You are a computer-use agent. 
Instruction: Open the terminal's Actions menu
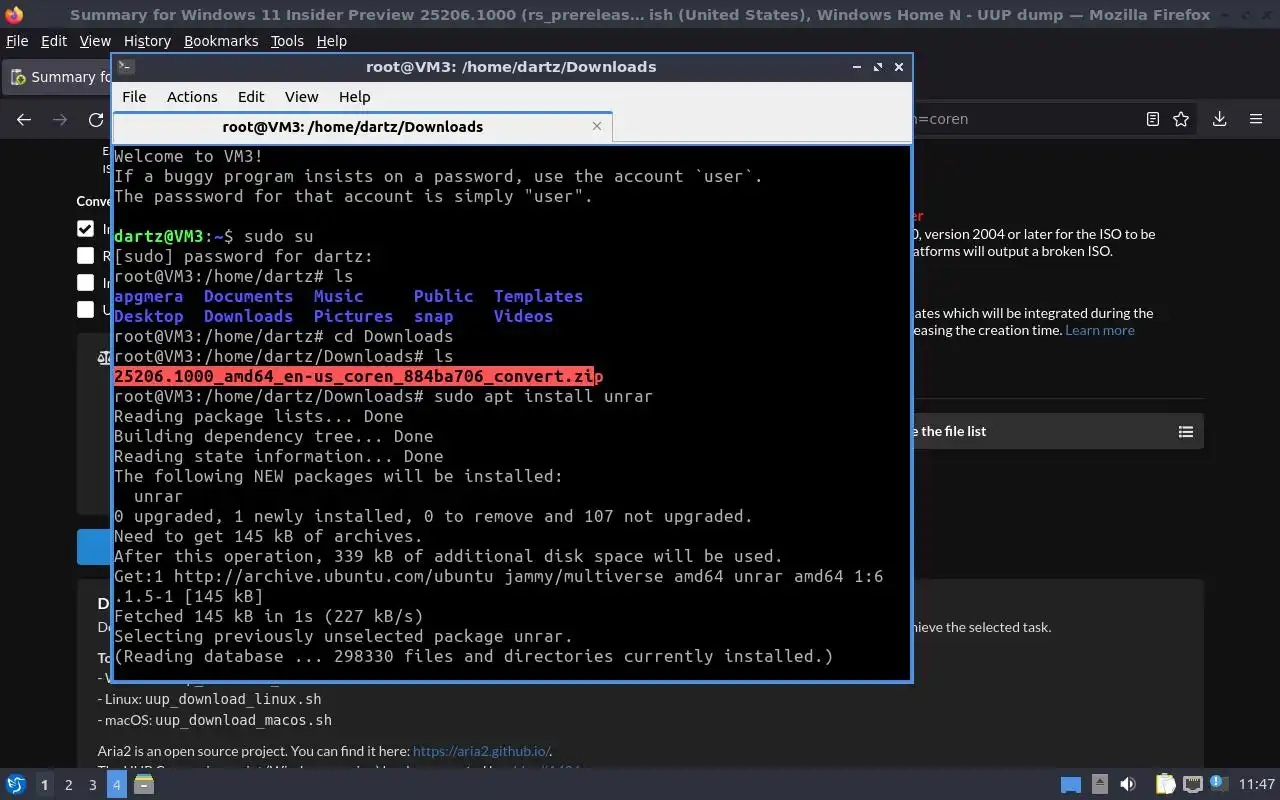(x=192, y=97)
